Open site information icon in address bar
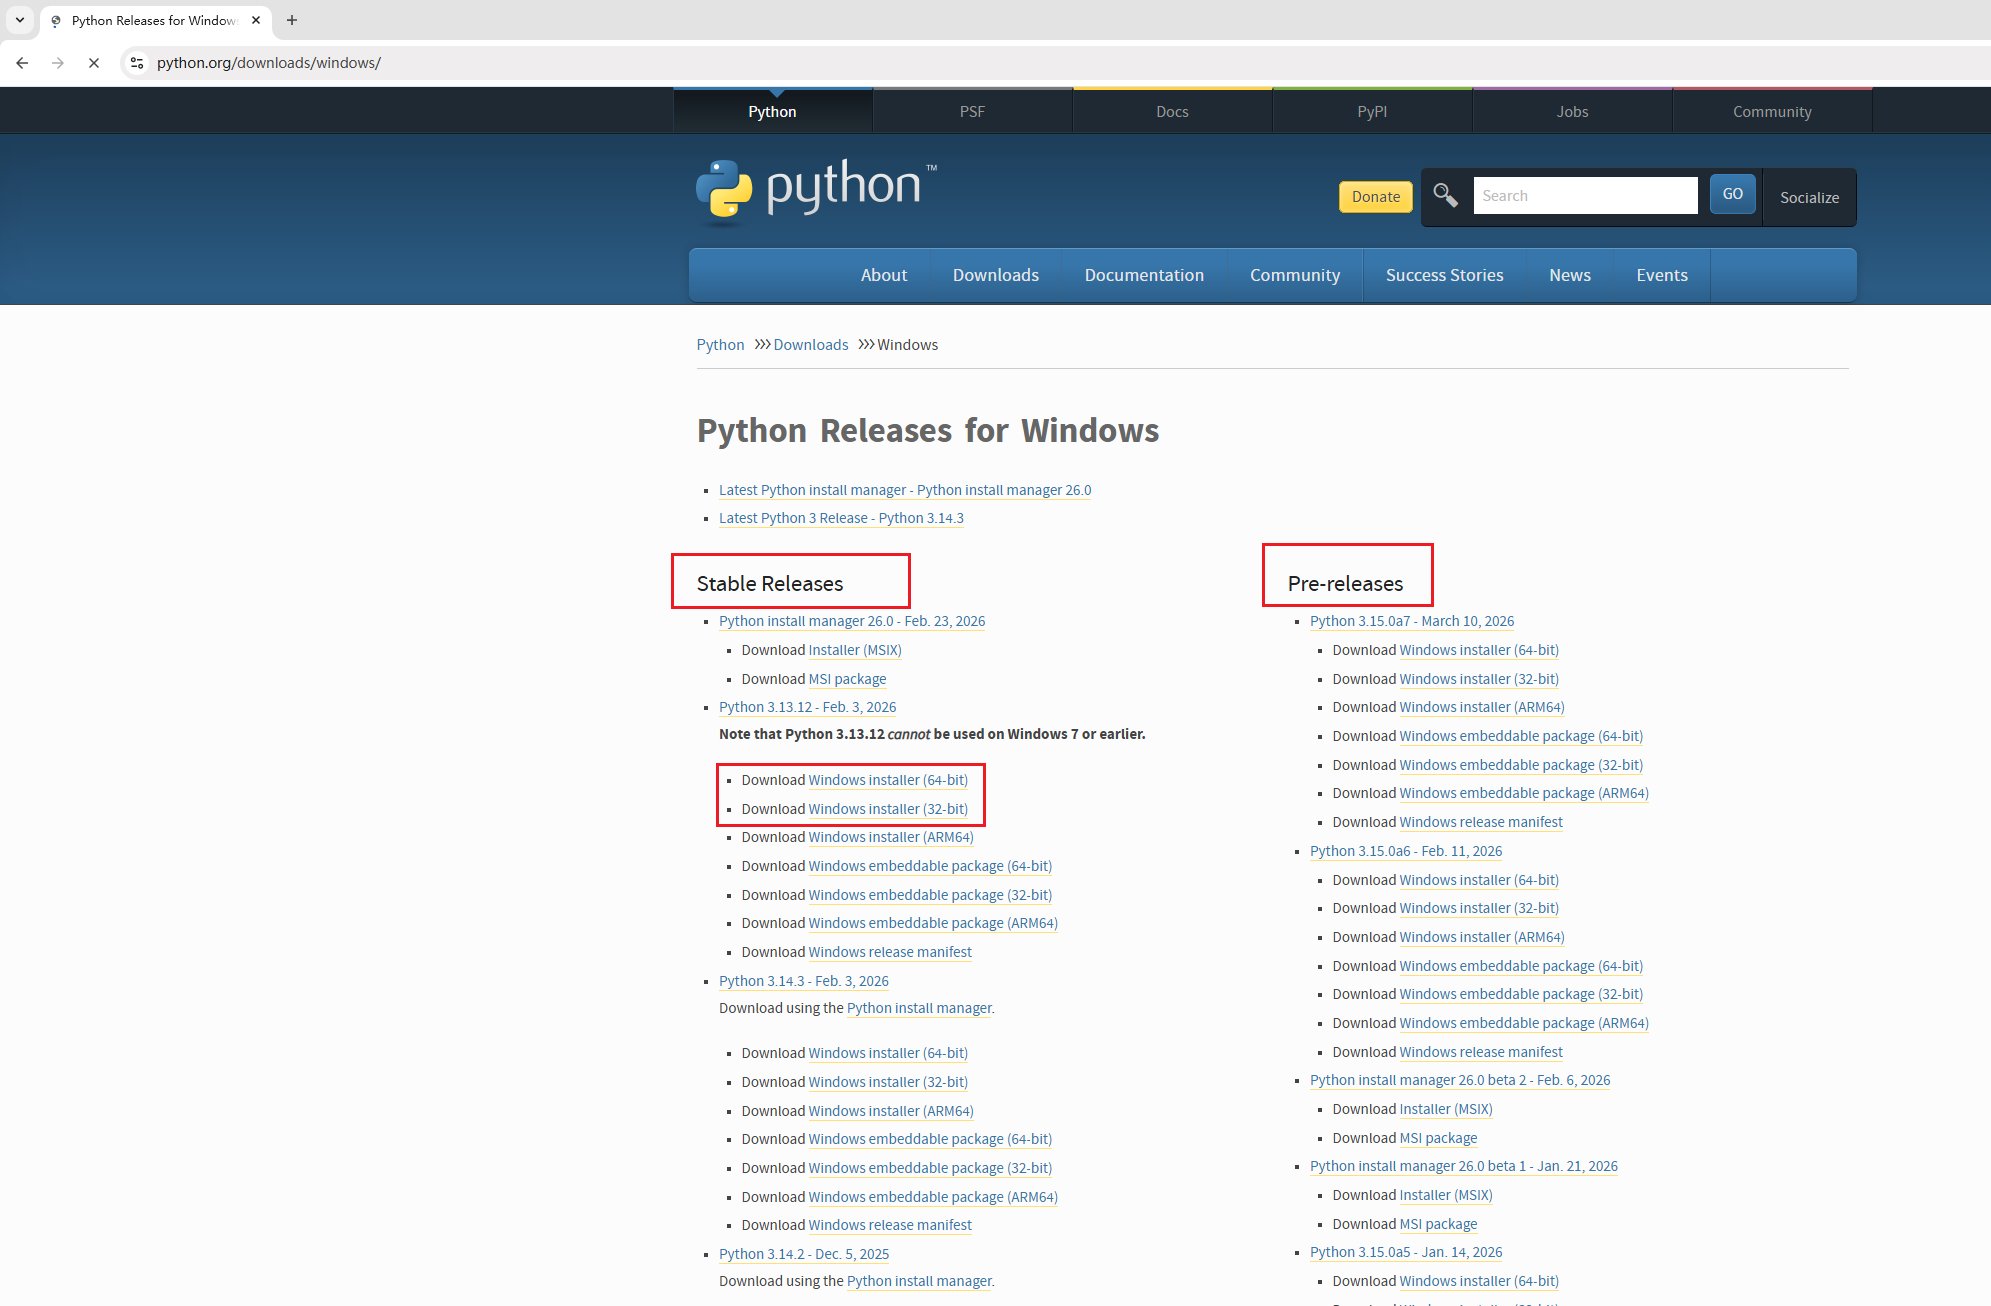 (137, 63)
